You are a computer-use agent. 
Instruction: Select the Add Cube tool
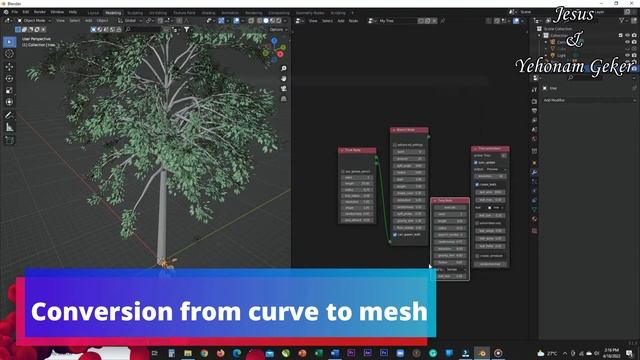[9, 140]
